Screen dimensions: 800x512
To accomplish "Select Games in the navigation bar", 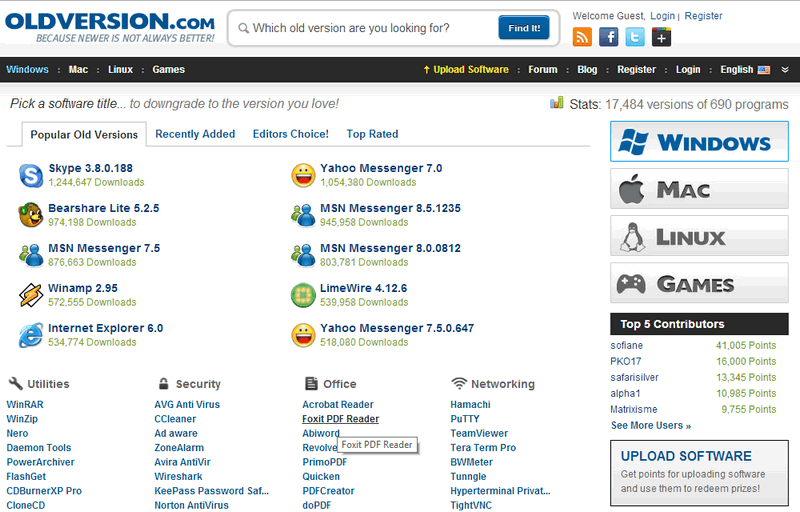I will pyautogui.click(x=168, y=69).
